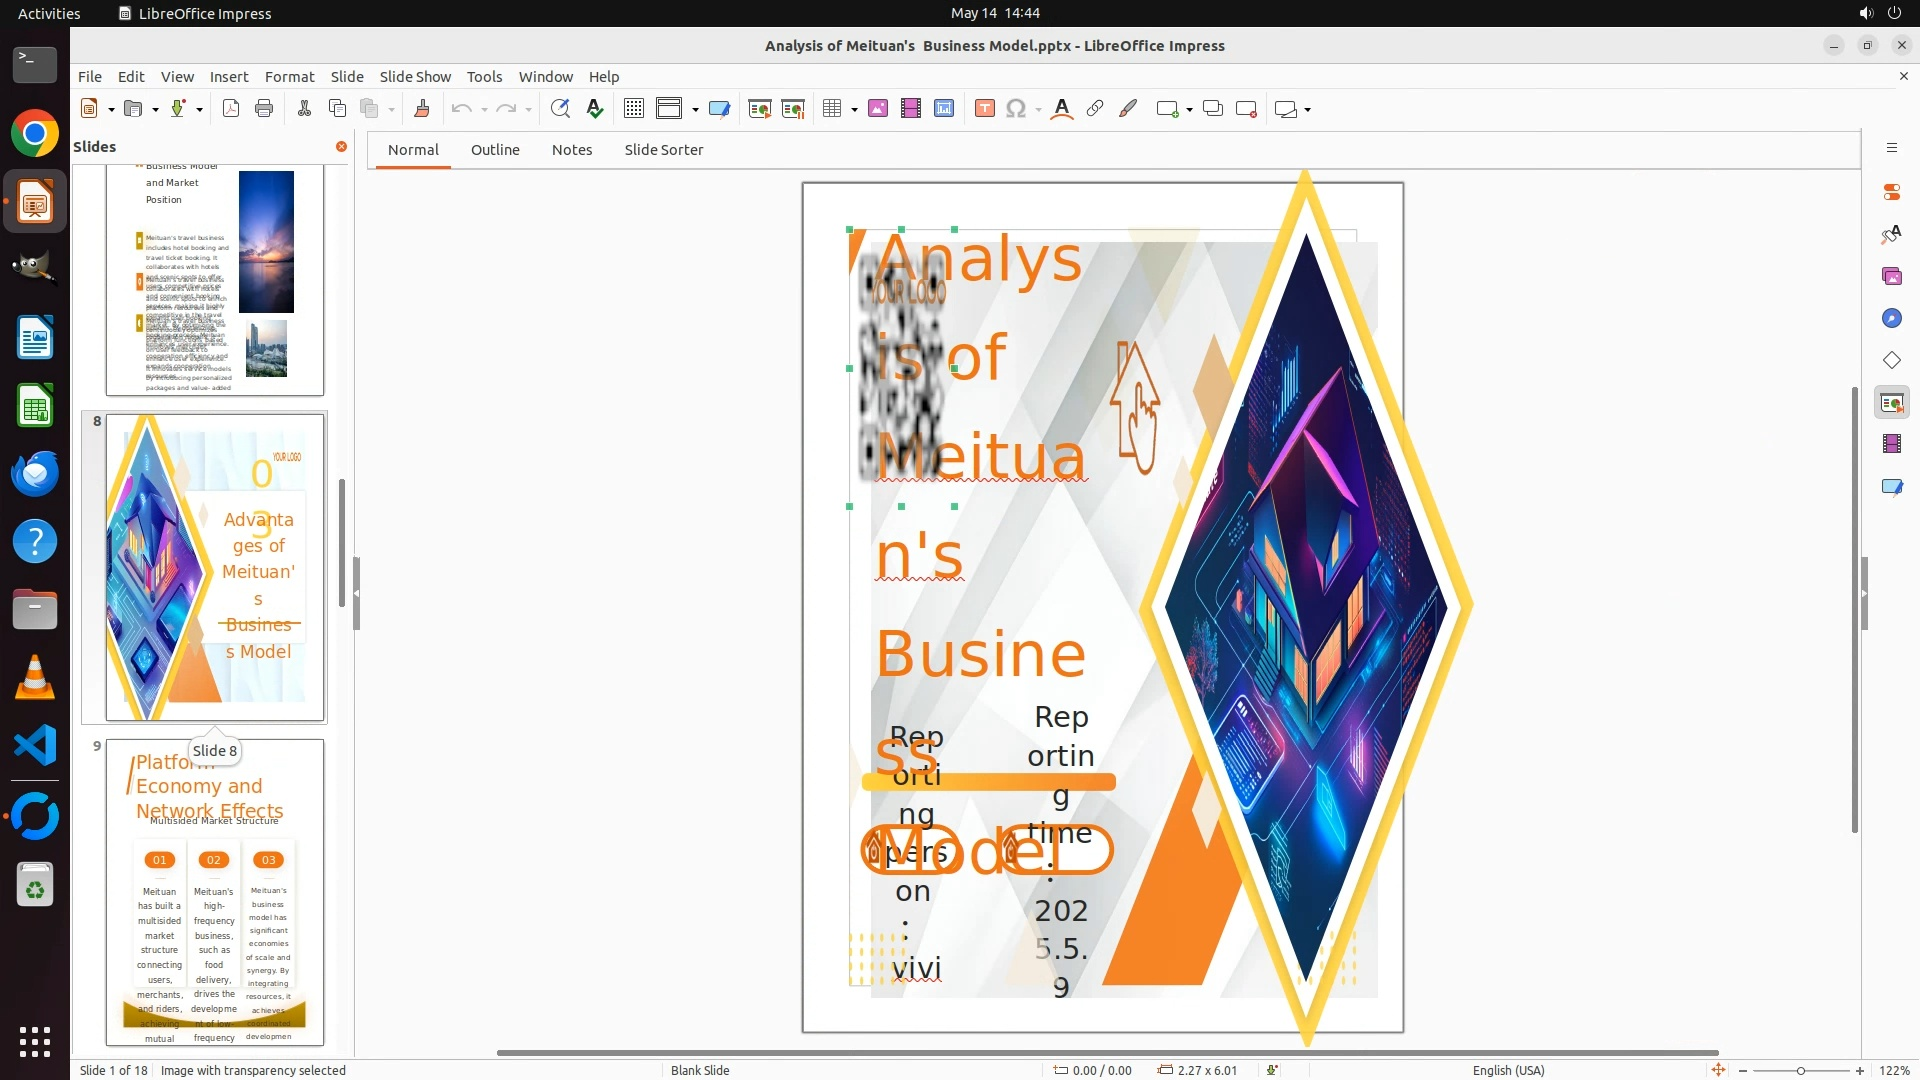Click the Export as PDF icon
1920x1080 pixels.
231,109
